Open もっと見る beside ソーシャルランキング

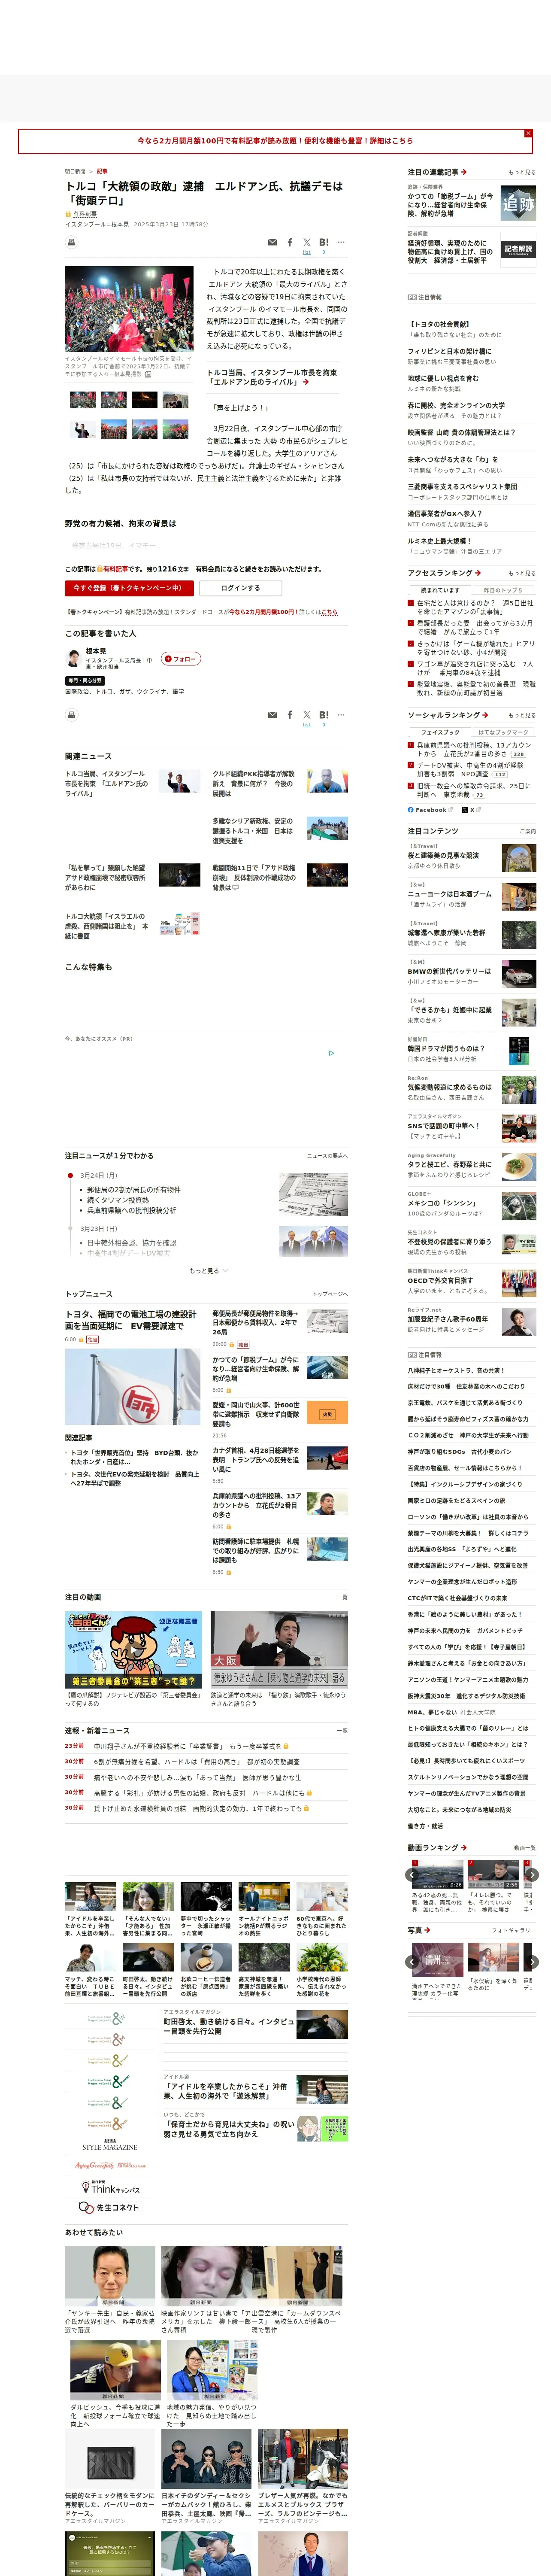(522, 715)
